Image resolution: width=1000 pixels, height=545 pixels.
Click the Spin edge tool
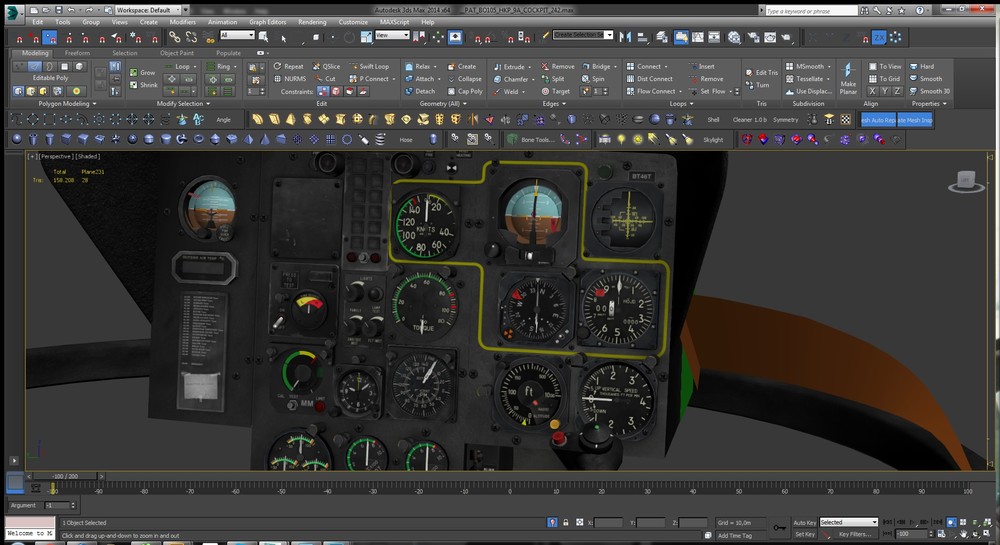point(585,79)
